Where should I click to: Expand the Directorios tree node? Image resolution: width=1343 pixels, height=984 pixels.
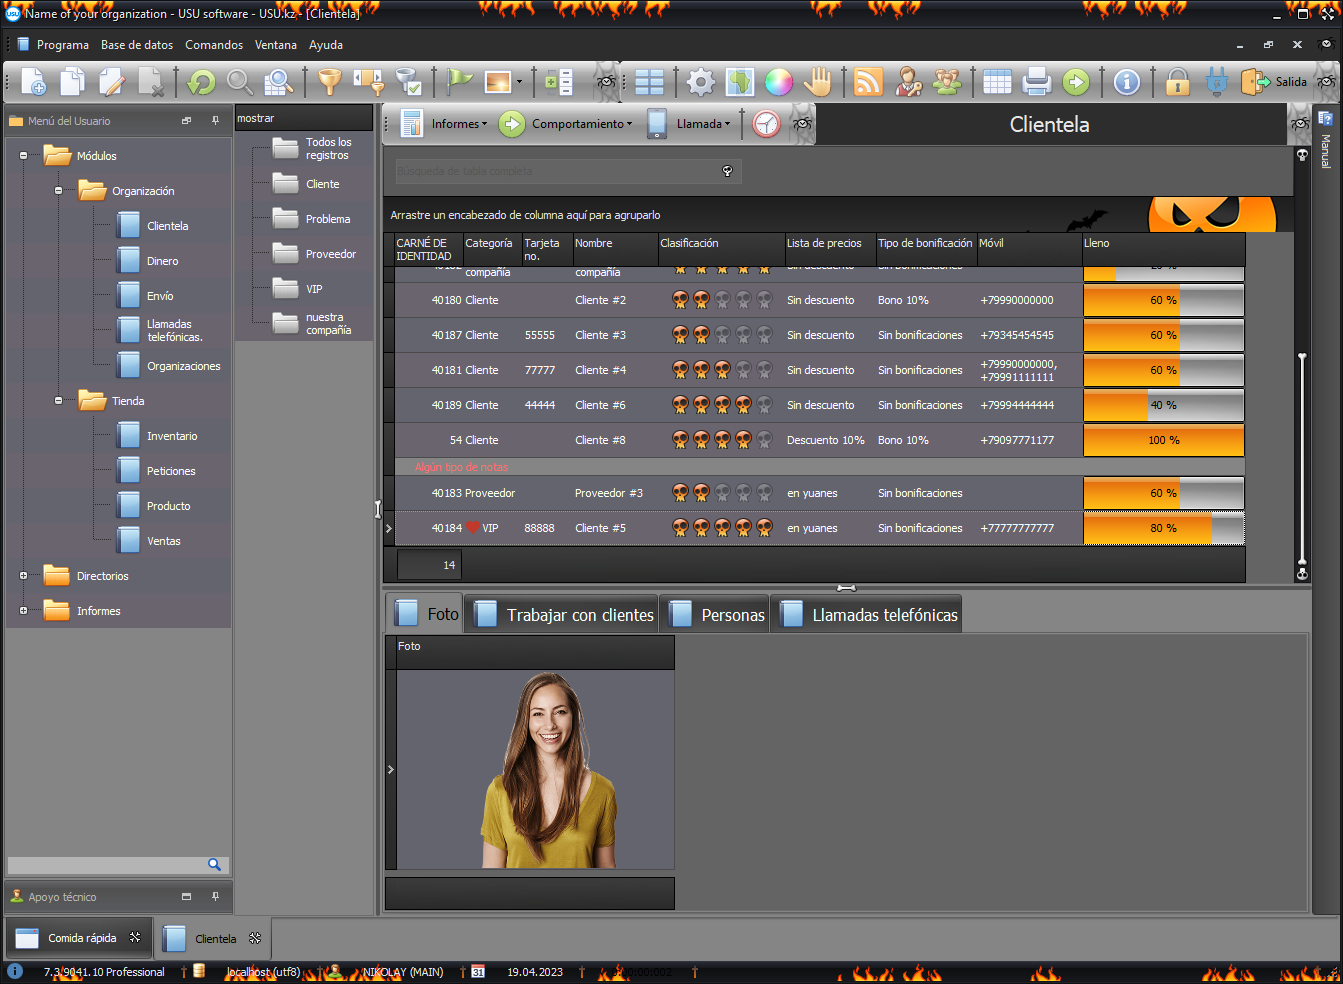tap(23, 576)
